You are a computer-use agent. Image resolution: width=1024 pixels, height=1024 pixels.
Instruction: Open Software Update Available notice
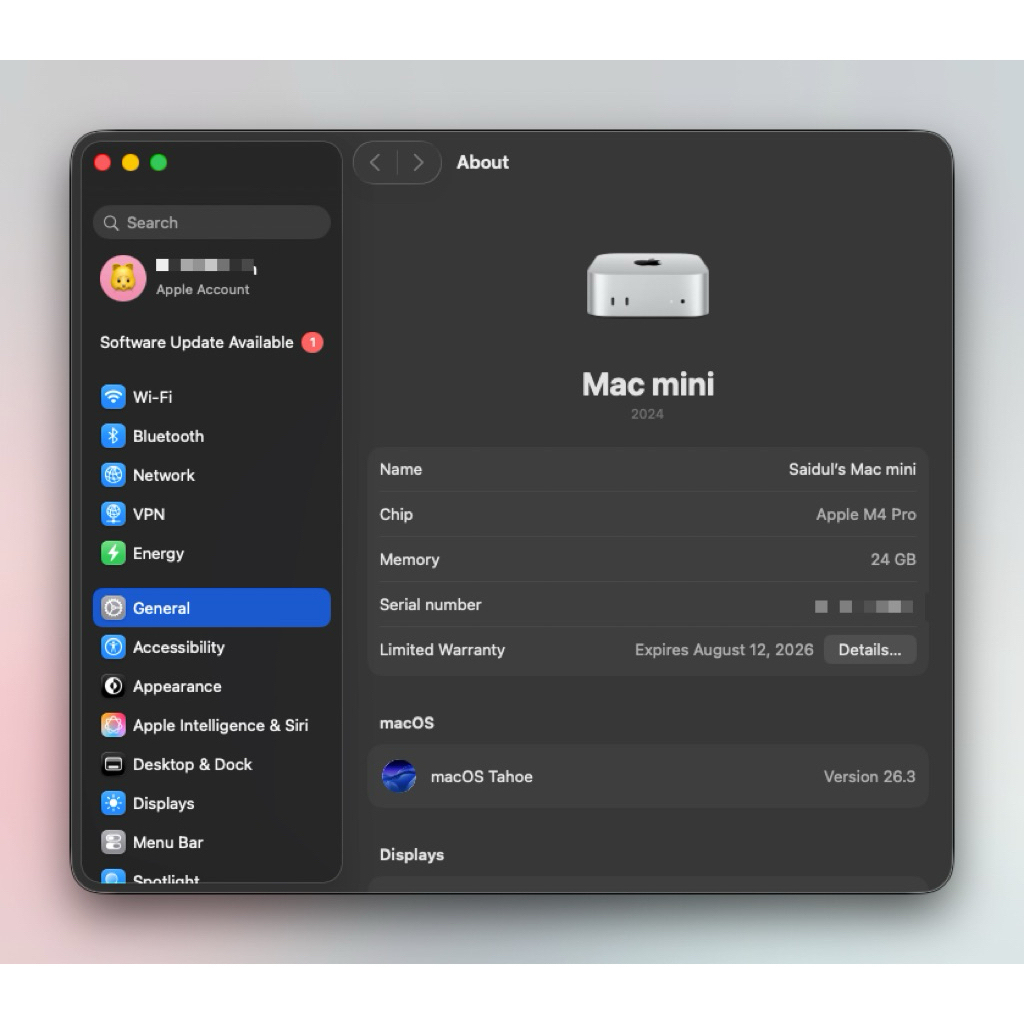[212, 342]
